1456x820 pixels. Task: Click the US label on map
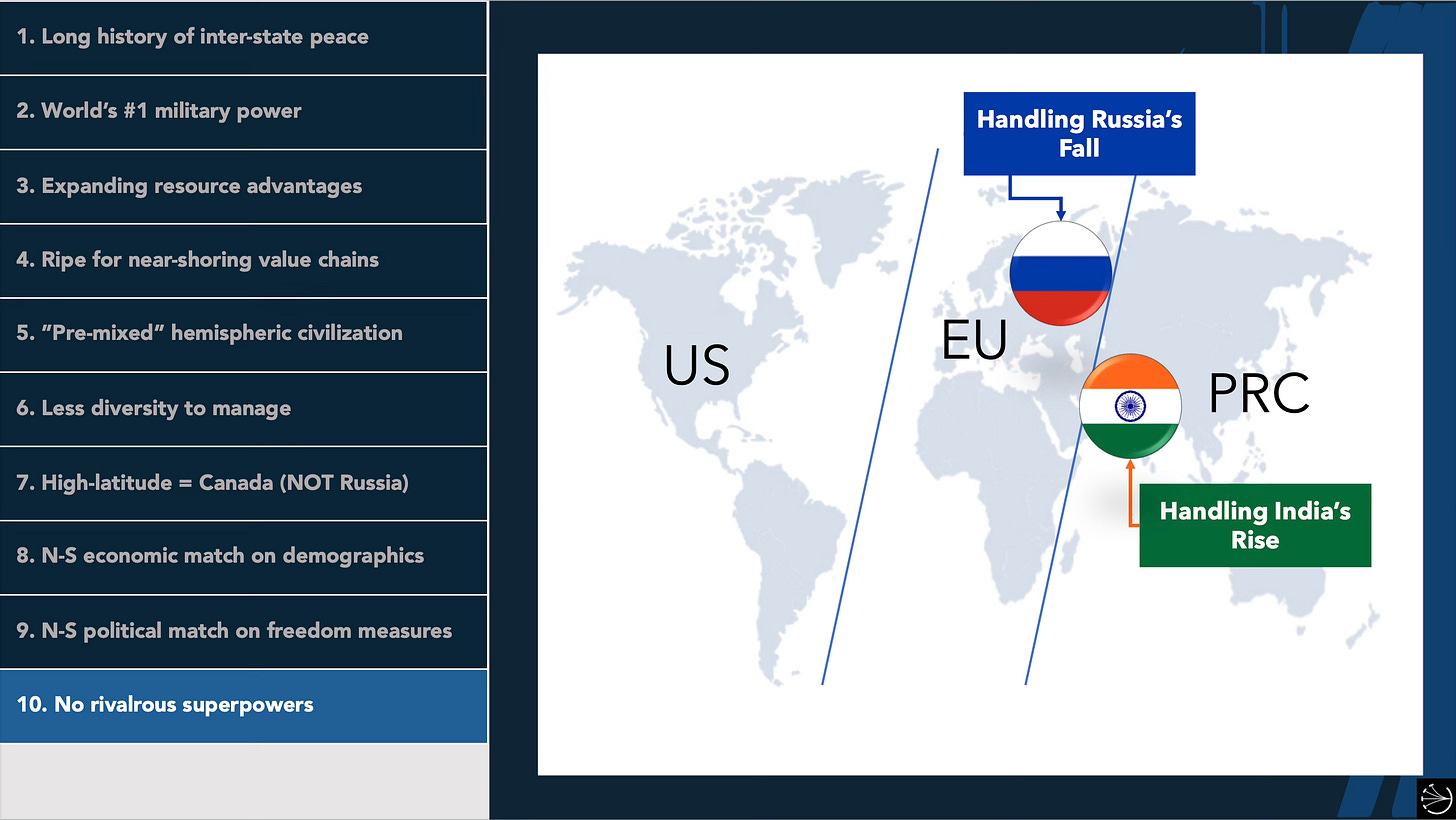[697, 365]
